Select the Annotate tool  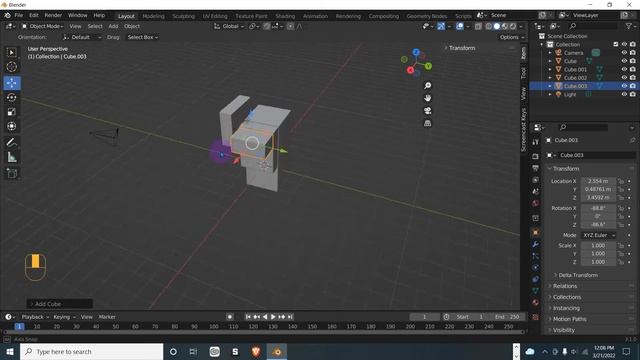click(x=11, y=142)
